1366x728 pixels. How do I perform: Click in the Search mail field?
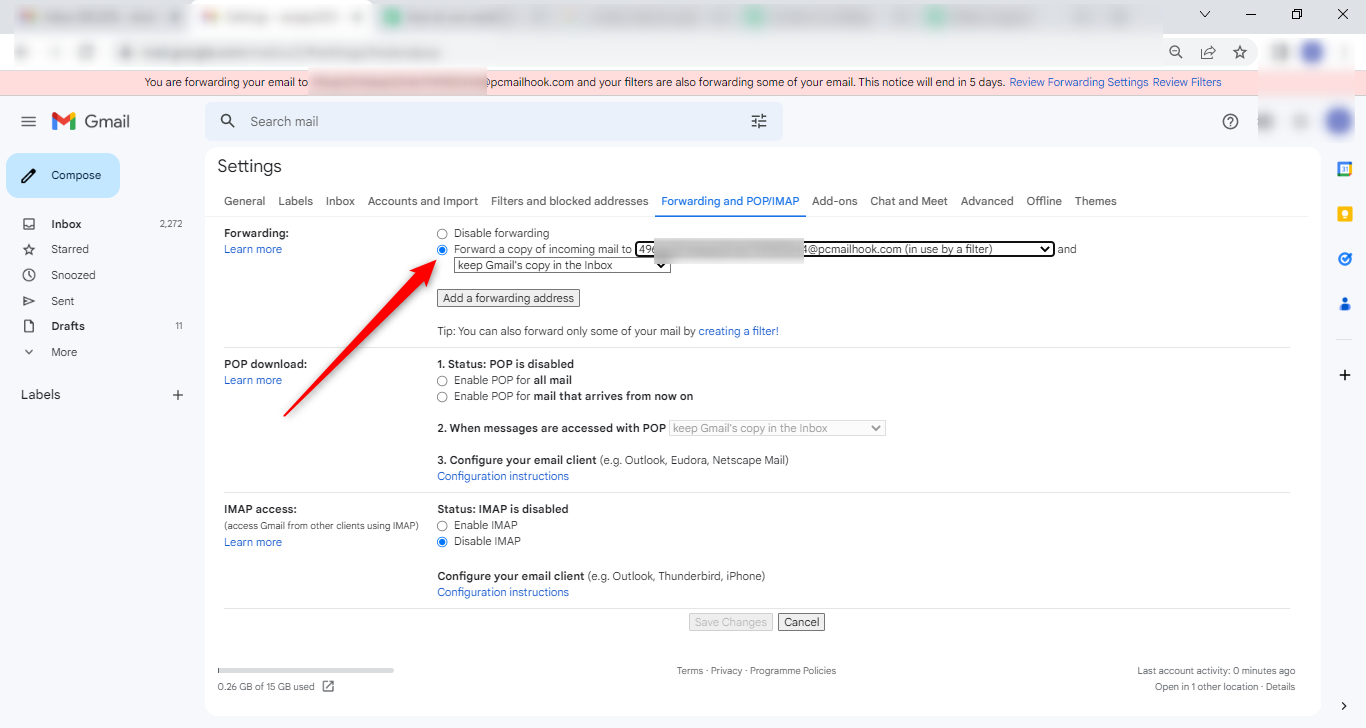[x=494, y=121]
